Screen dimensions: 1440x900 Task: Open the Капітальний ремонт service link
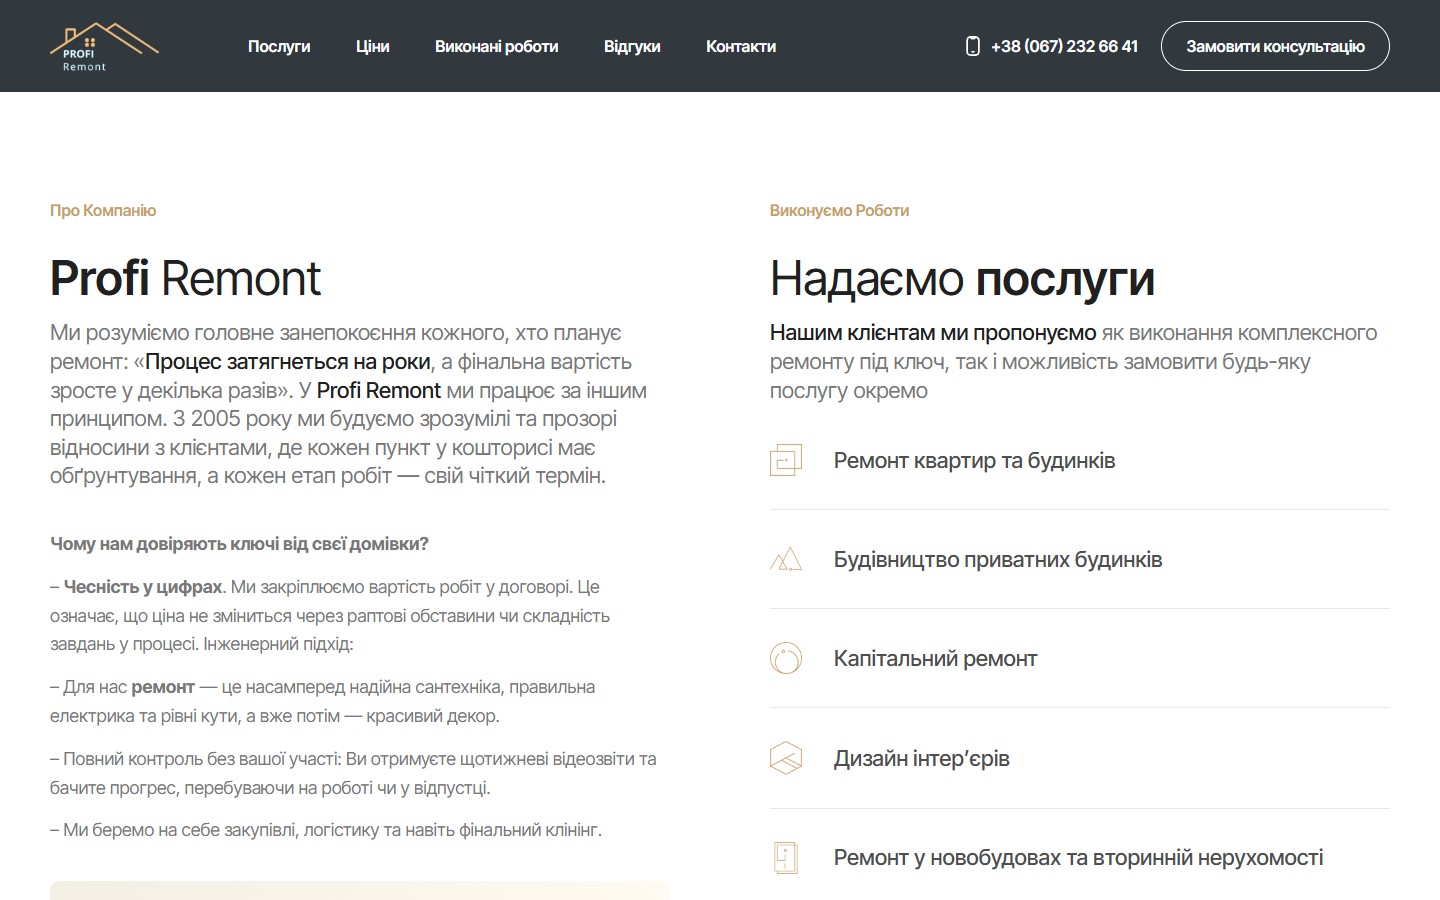click(935, 658)
